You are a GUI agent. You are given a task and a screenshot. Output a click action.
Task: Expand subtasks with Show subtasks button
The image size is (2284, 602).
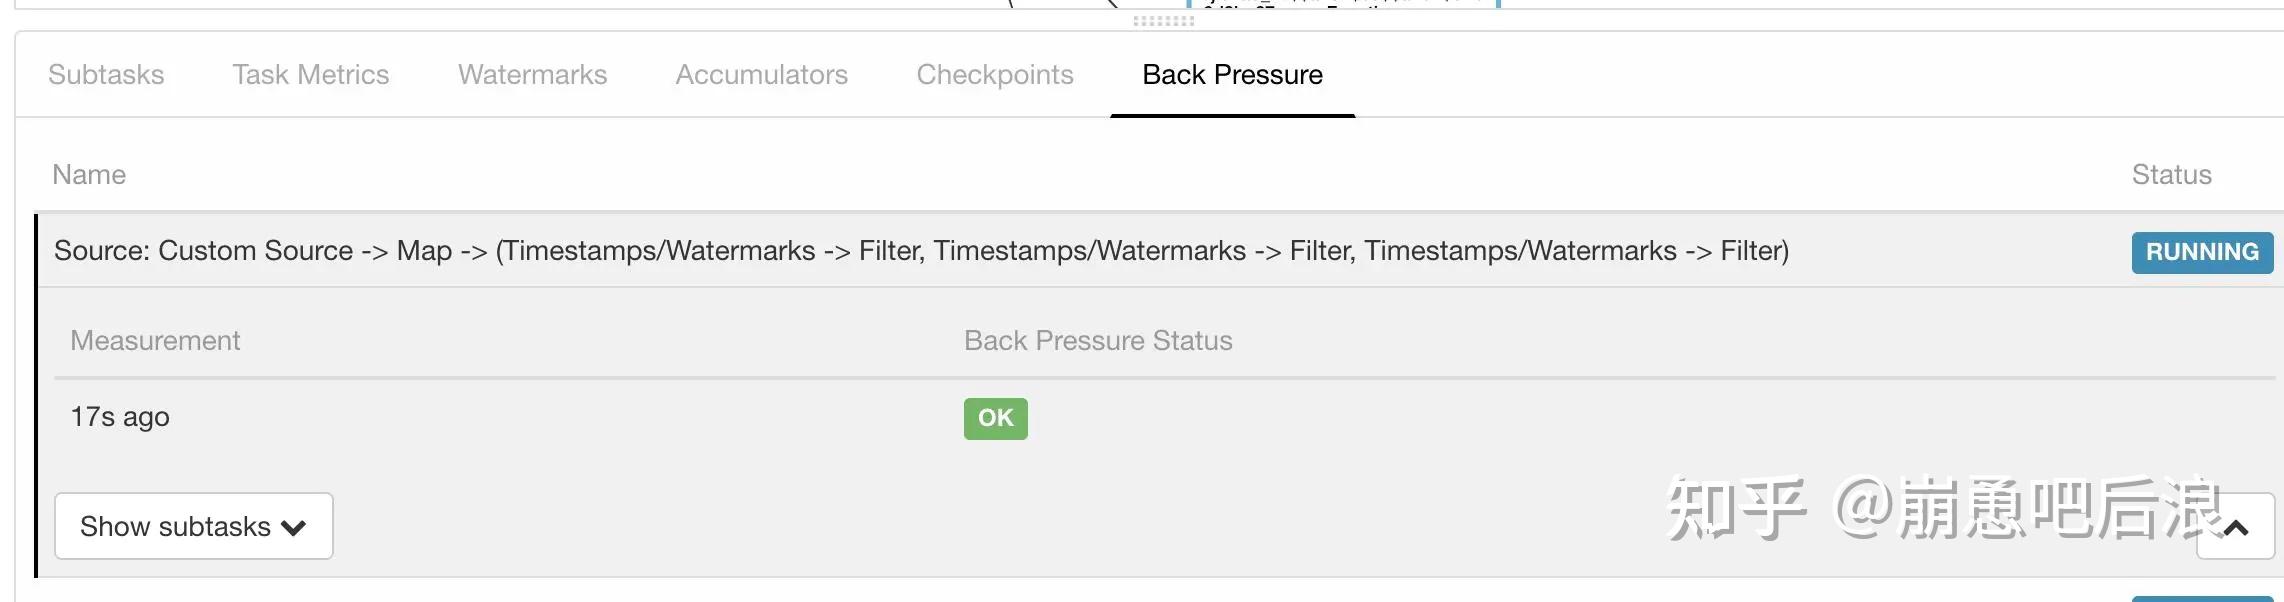(193, 526)
